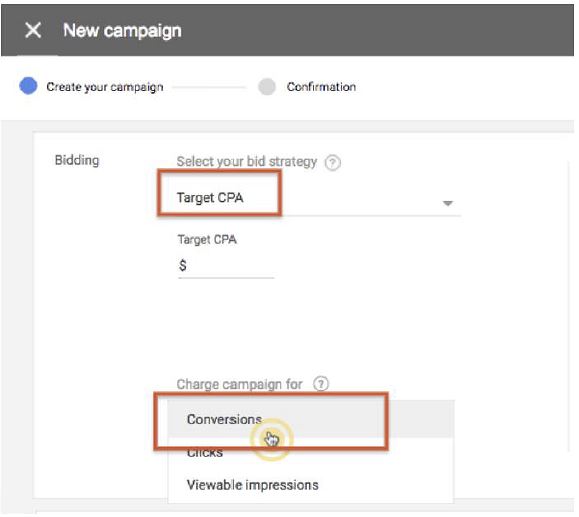Screen dimensions: 579x517
Task: Open help icon next to Charge campaign for
Action: pyautogui.click(x=321, y=384)
